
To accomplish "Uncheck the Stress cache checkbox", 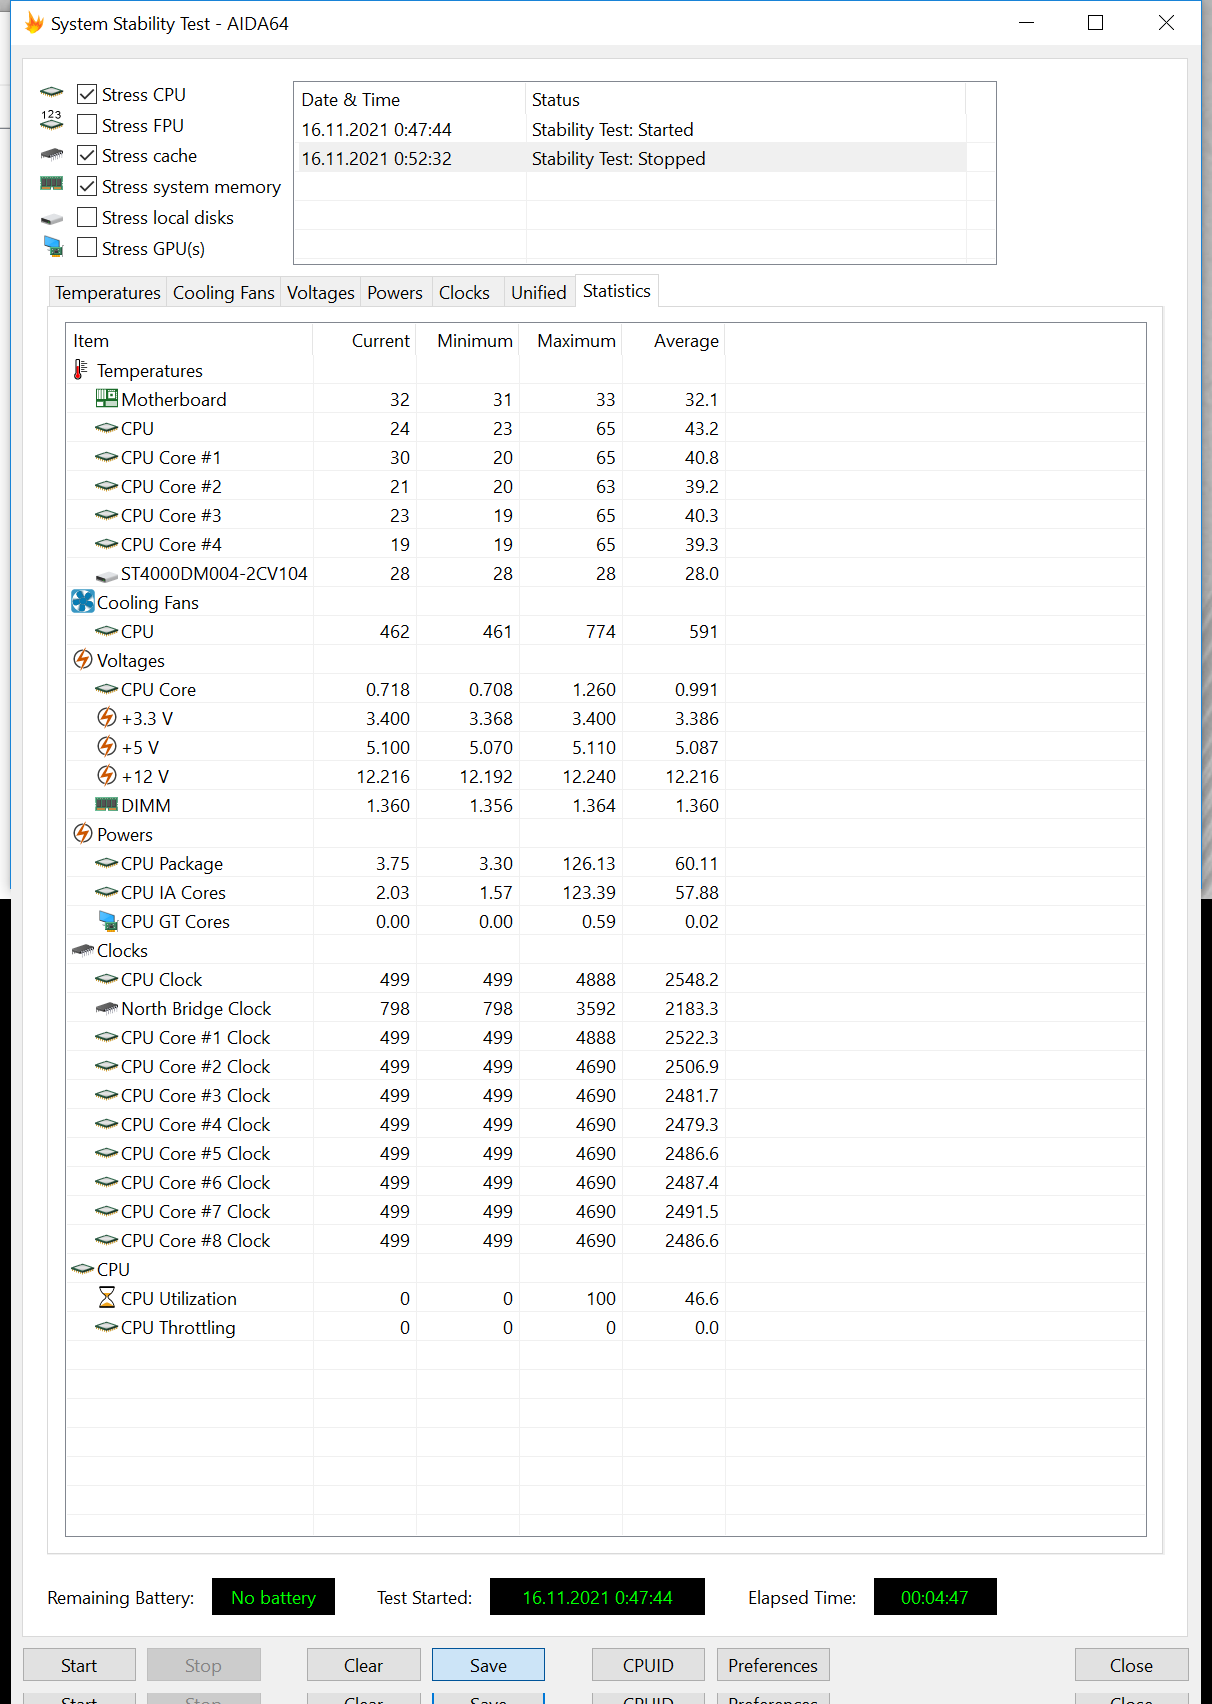I will 87,155.
